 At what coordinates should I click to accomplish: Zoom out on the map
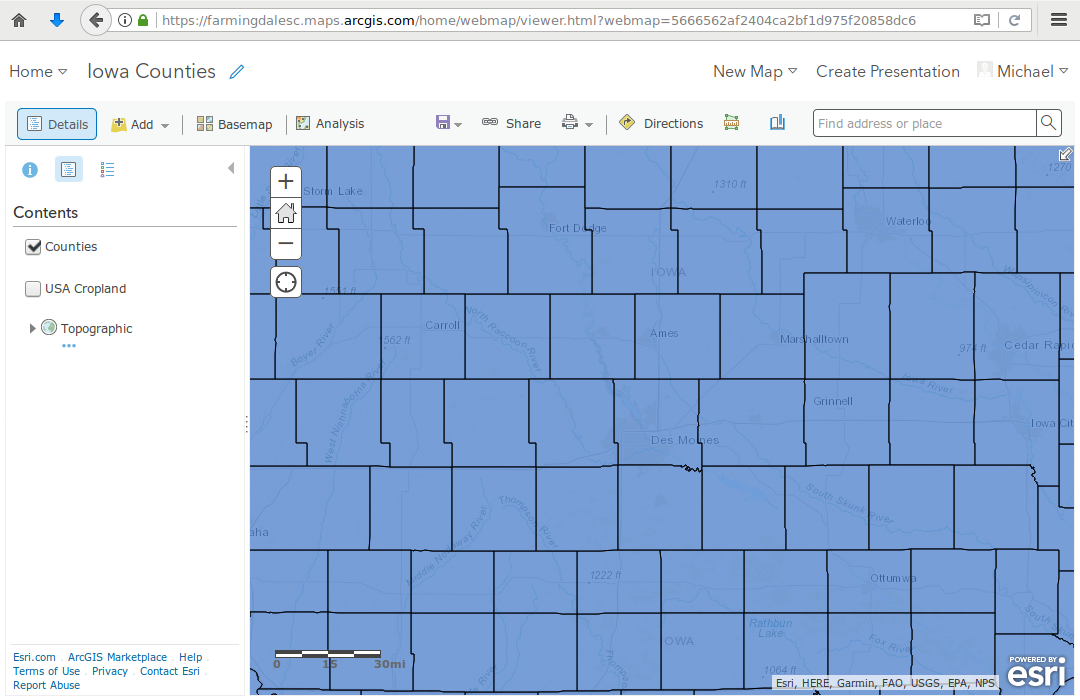coord(286,243)
